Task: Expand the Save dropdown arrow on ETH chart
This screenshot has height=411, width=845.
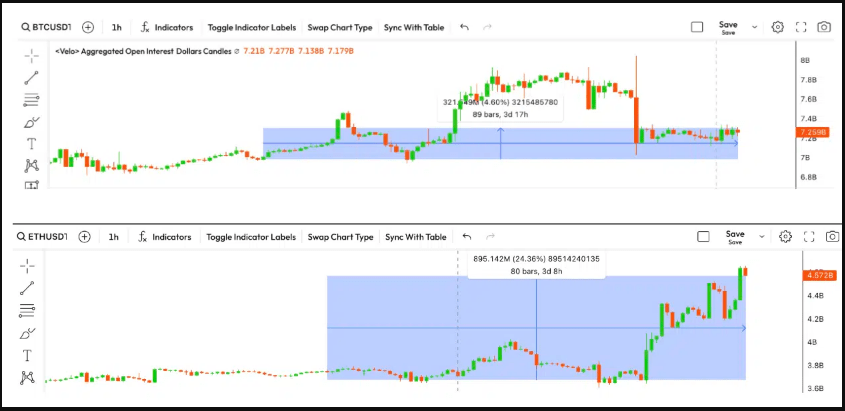Action: (x=761, y=236)
